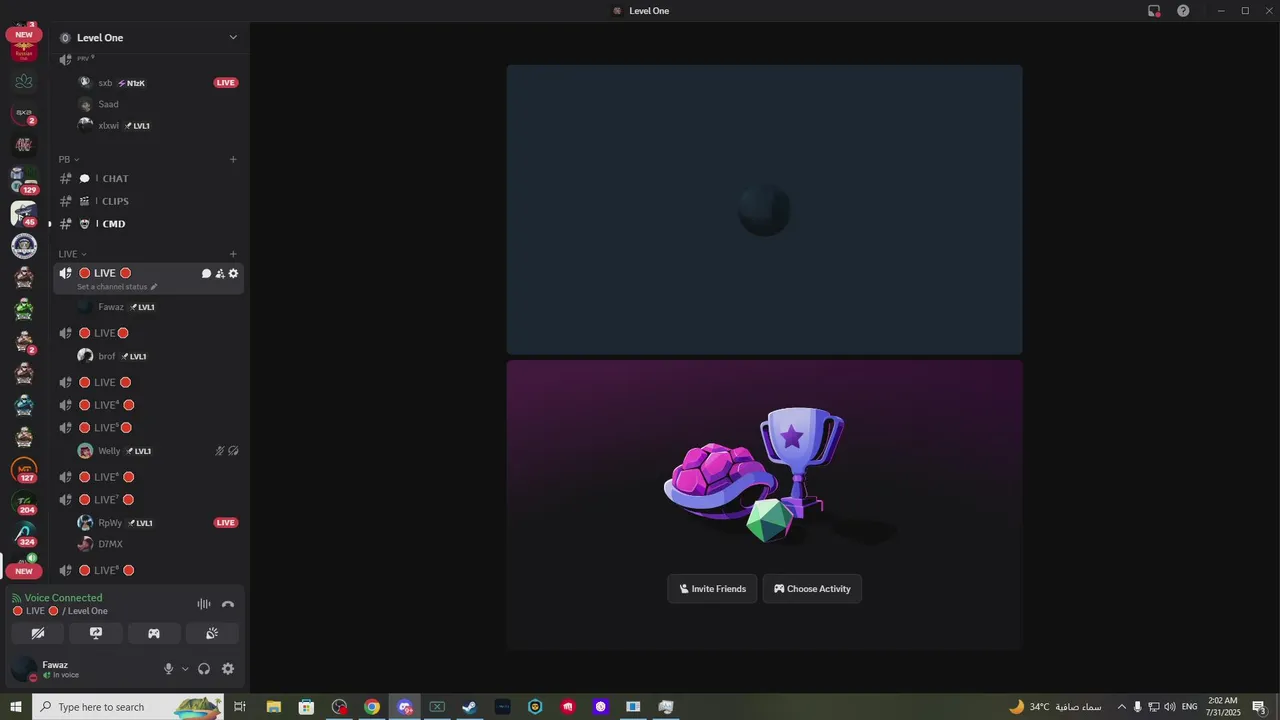Open Windows Start menu
1280x720 pixels.
pyautogui.click(x=15, y=707)
